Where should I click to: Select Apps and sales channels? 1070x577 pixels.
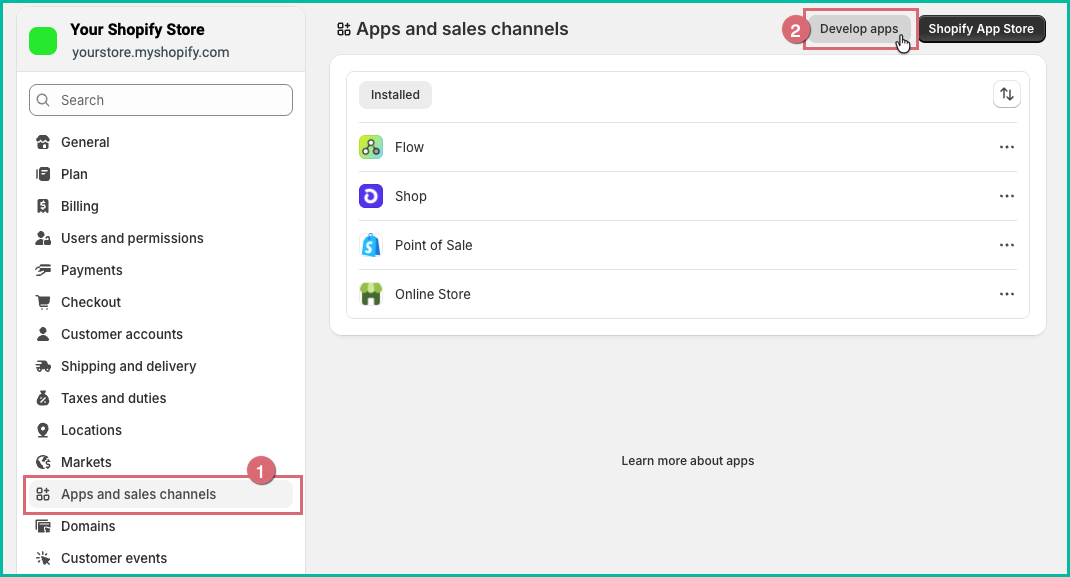pyautogui.click(x=160, y=494)
